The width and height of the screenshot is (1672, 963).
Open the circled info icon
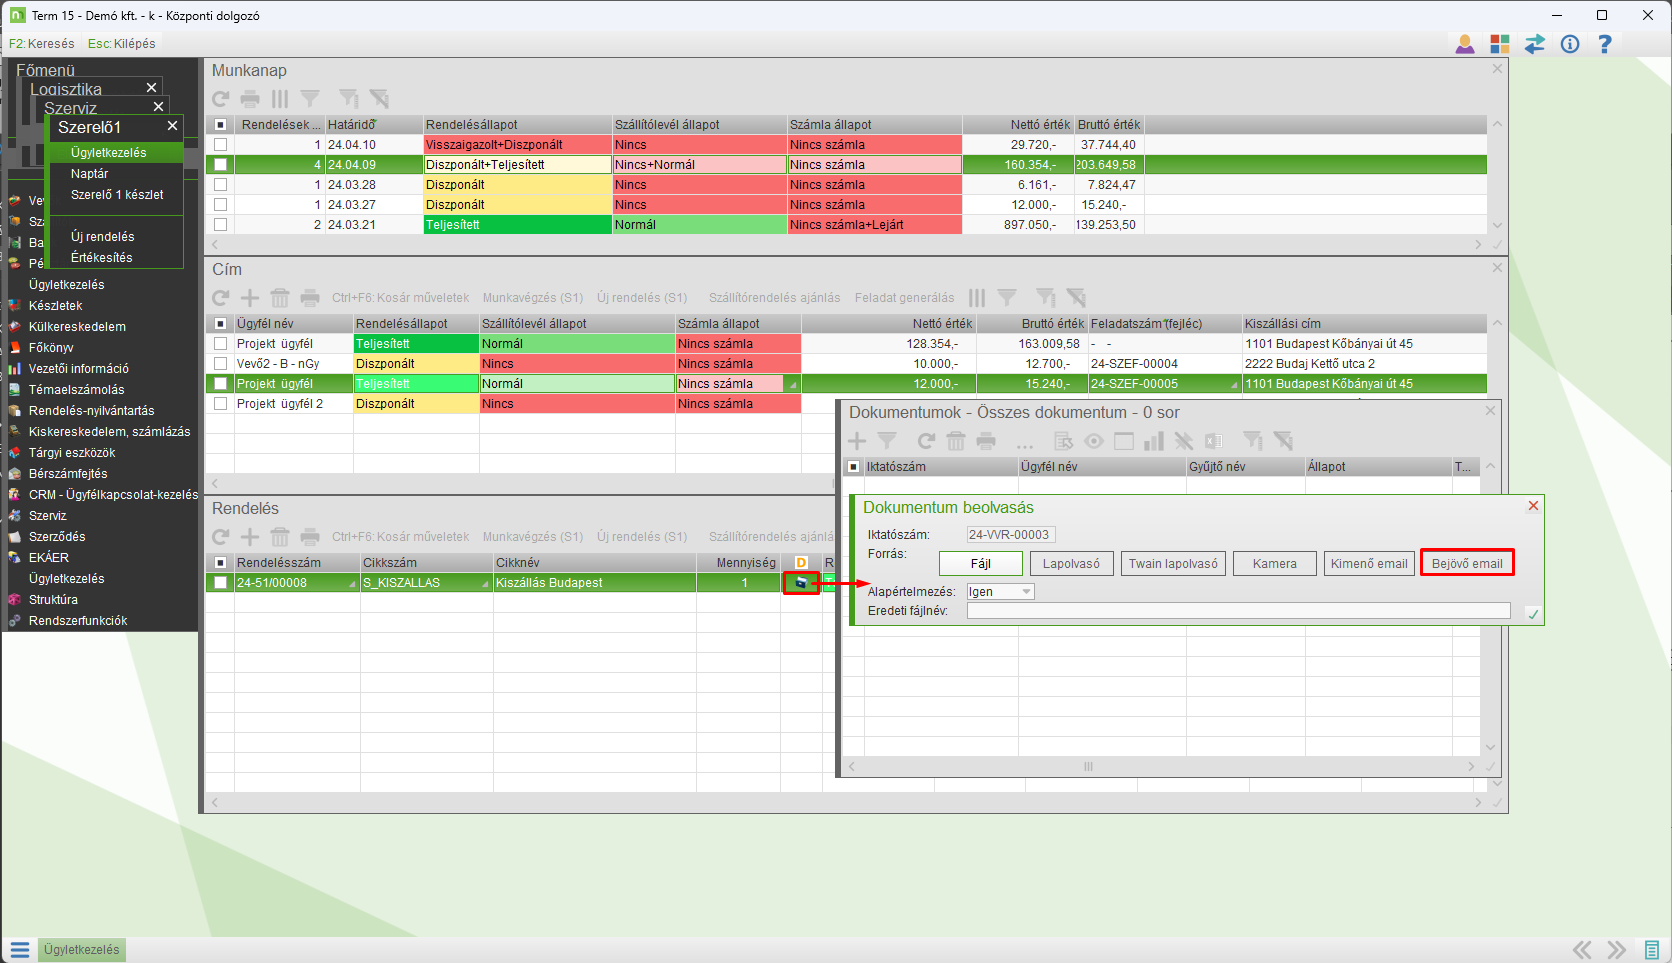point(1570,44)
